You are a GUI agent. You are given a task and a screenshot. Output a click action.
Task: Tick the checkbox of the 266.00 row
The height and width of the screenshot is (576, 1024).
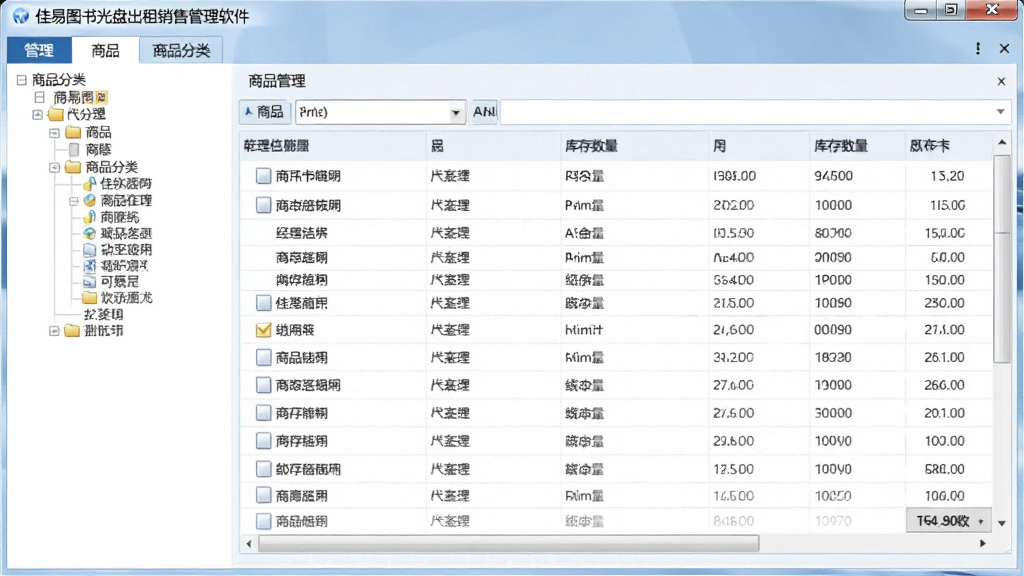click(x=263, y=385)
